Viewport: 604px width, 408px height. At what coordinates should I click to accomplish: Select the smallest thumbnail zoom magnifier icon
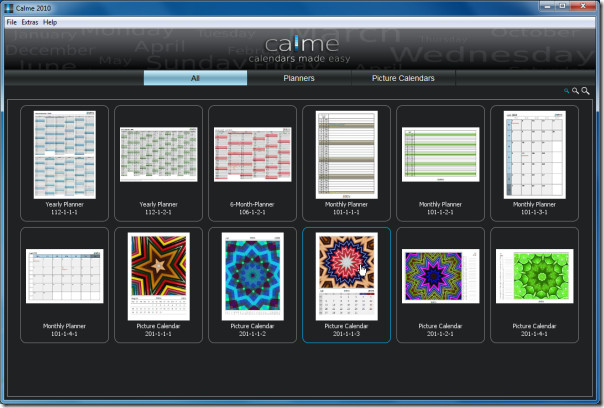tap(566, 91)
